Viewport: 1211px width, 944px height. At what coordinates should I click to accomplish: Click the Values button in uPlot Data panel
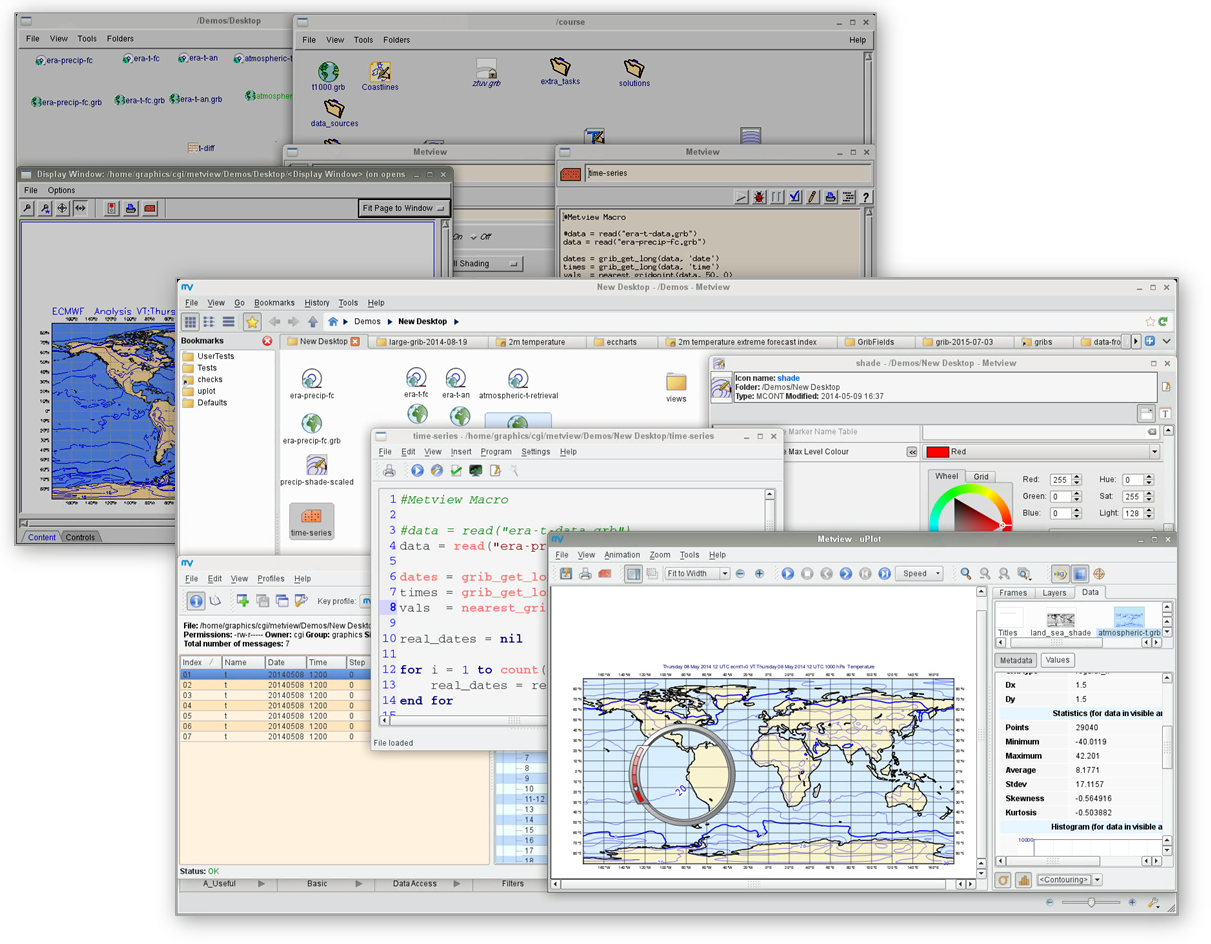1057,660
